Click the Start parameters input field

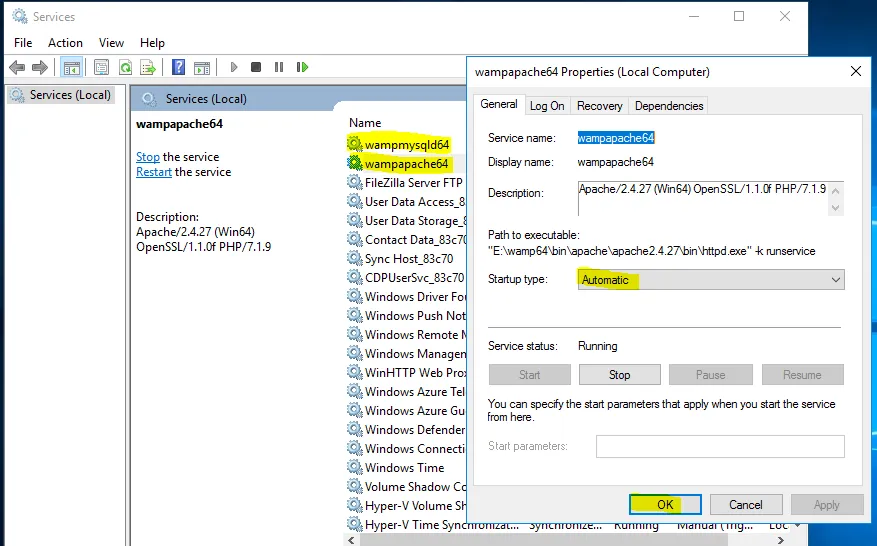(720, 446)
